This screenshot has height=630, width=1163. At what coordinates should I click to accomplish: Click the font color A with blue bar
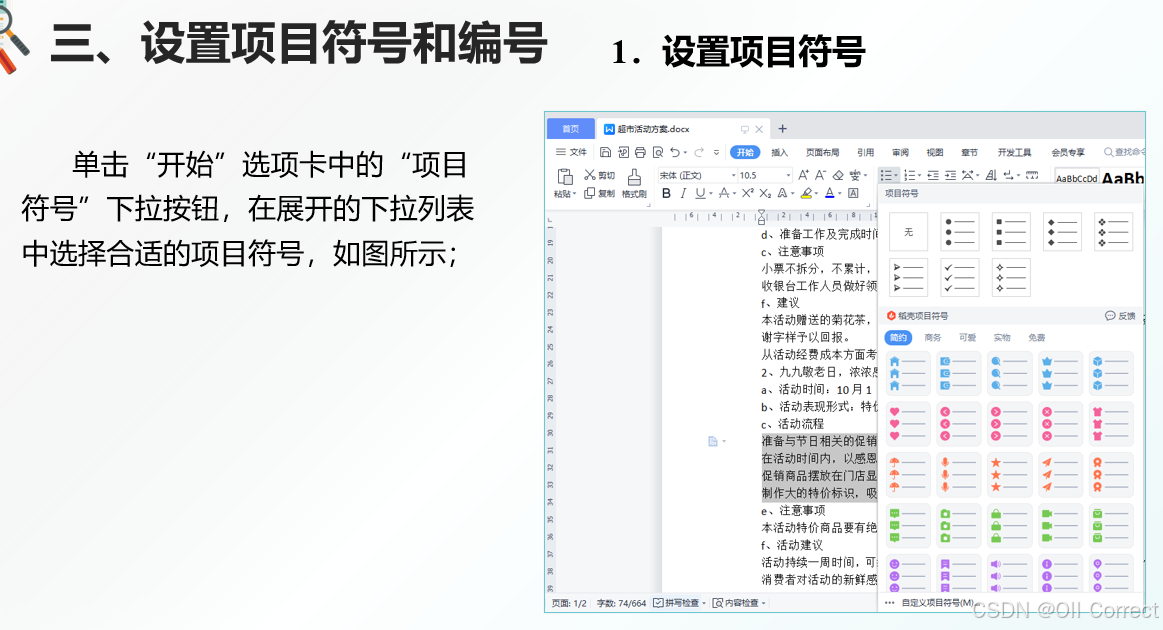pos(829,193)
